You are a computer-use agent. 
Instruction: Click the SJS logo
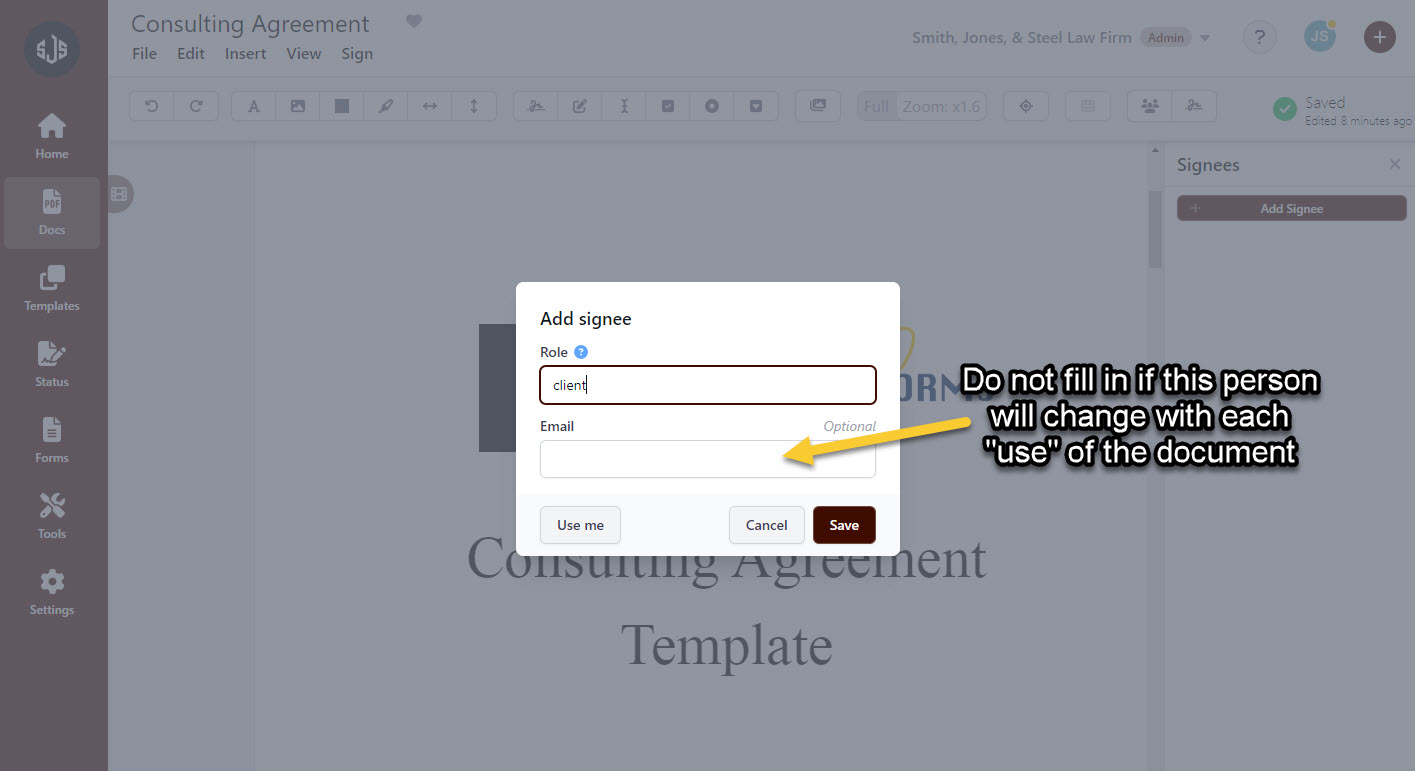(52, 48)
